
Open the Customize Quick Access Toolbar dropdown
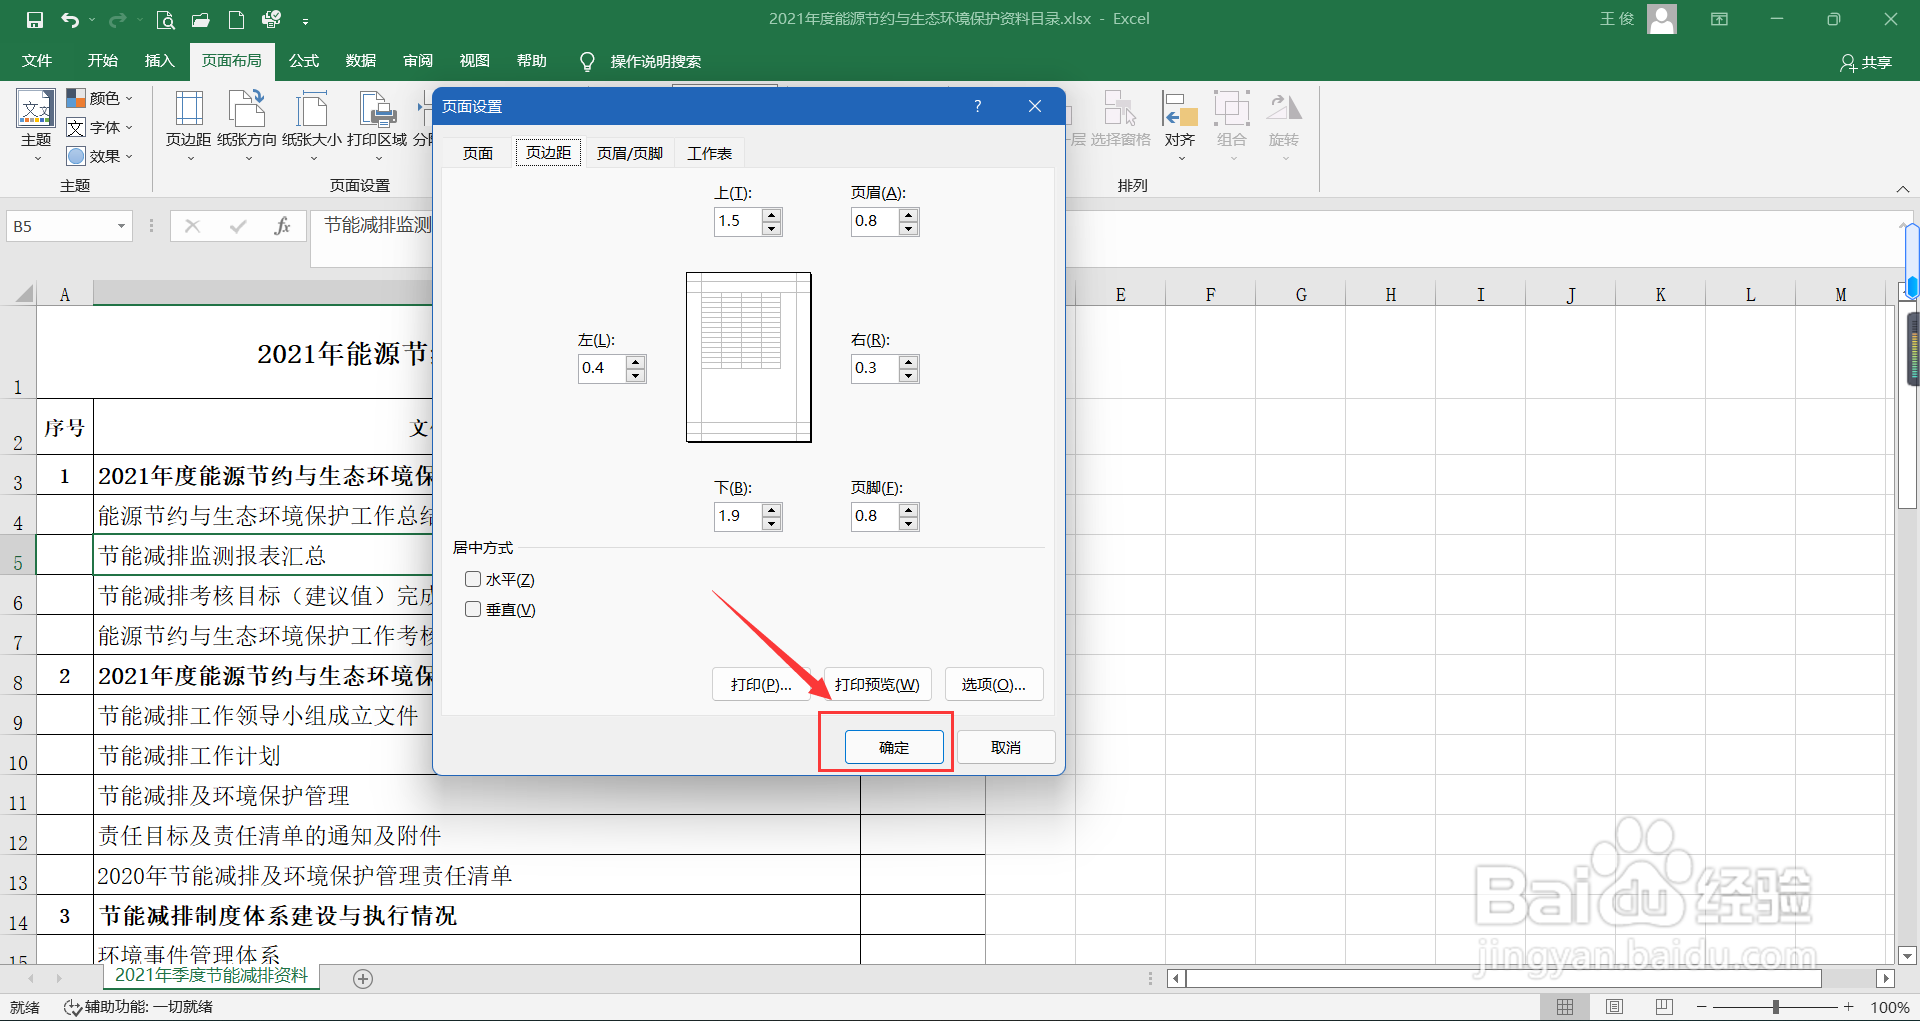click(x=305, y=20)
